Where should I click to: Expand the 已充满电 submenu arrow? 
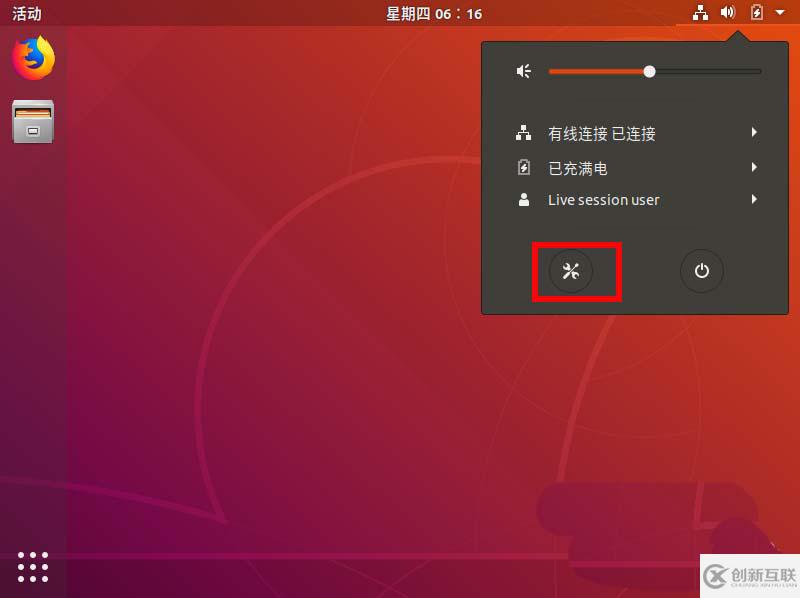754,167
